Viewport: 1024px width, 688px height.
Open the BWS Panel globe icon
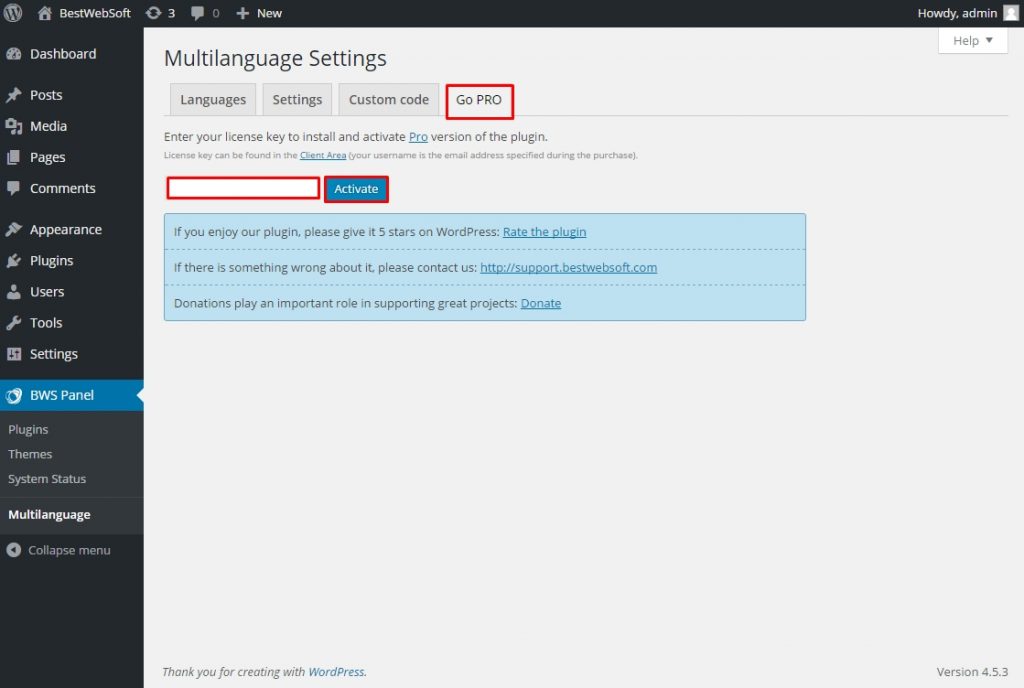[x=14, y=395]
